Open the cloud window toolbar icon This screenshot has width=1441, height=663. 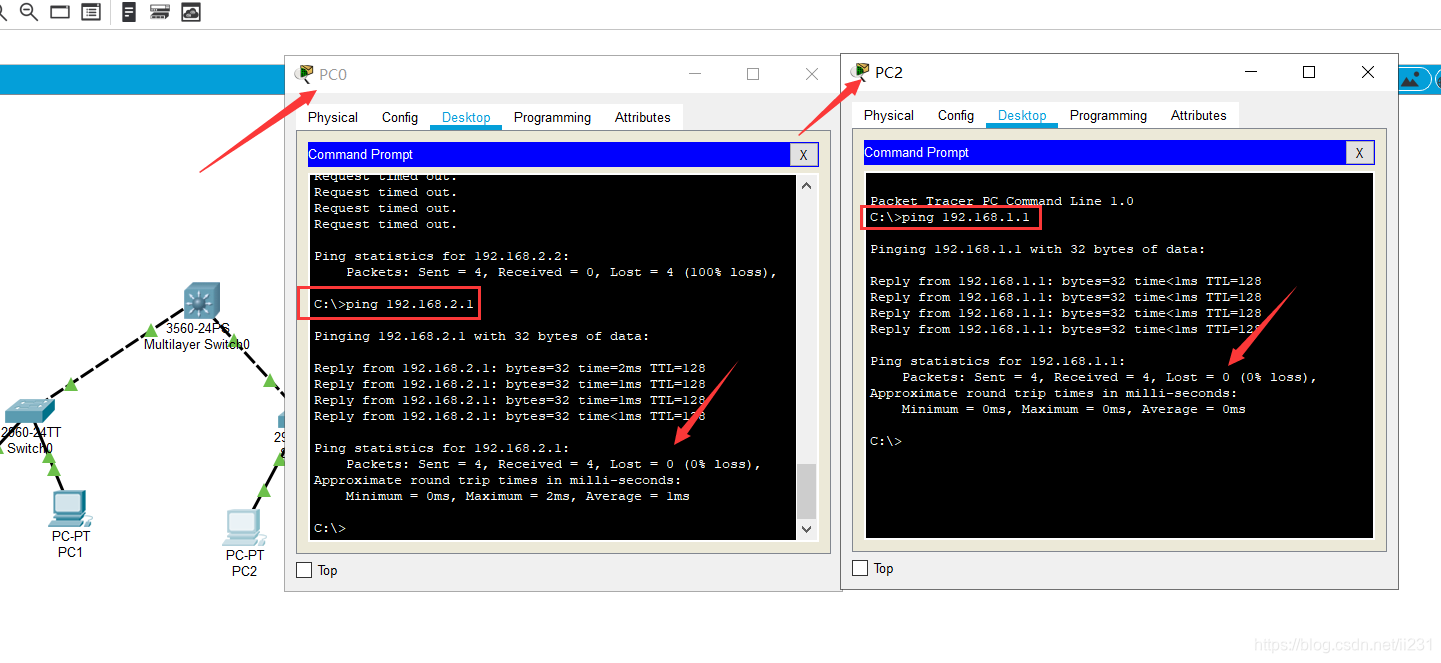pos(190,12)
